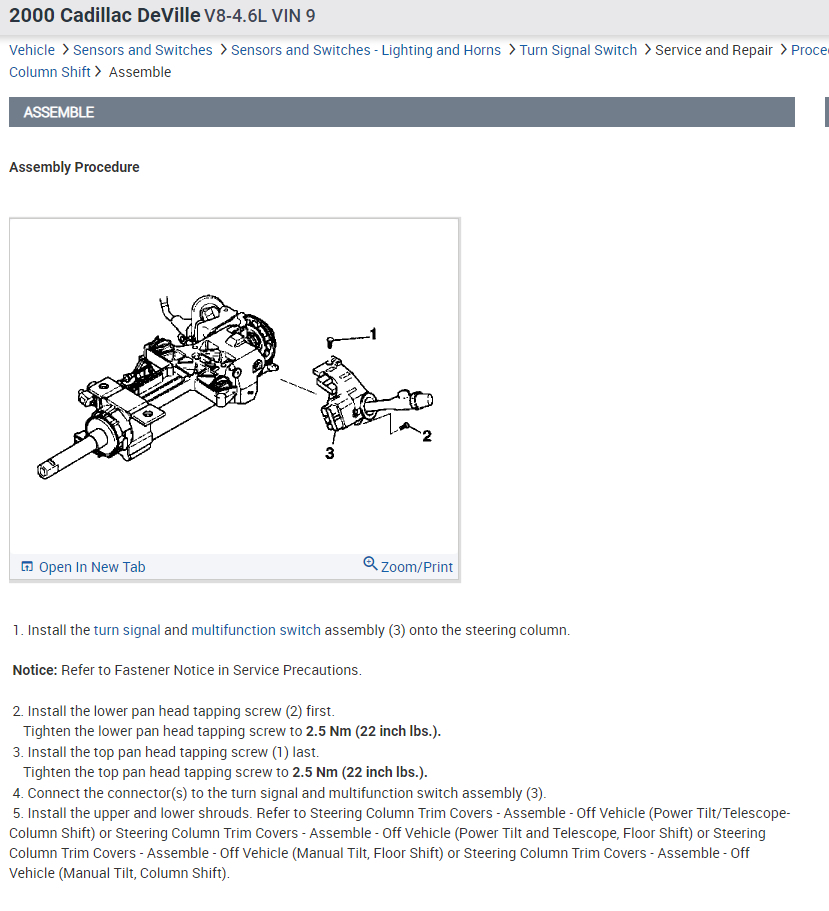This screenshot has height=911, width=829.
Task: Go to Sensors and Switches breadcrumb
Action: coord(143,51)
